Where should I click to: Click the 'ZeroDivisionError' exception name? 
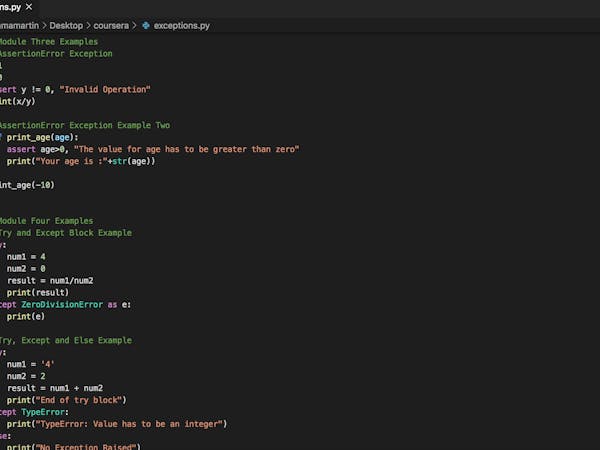62,305
